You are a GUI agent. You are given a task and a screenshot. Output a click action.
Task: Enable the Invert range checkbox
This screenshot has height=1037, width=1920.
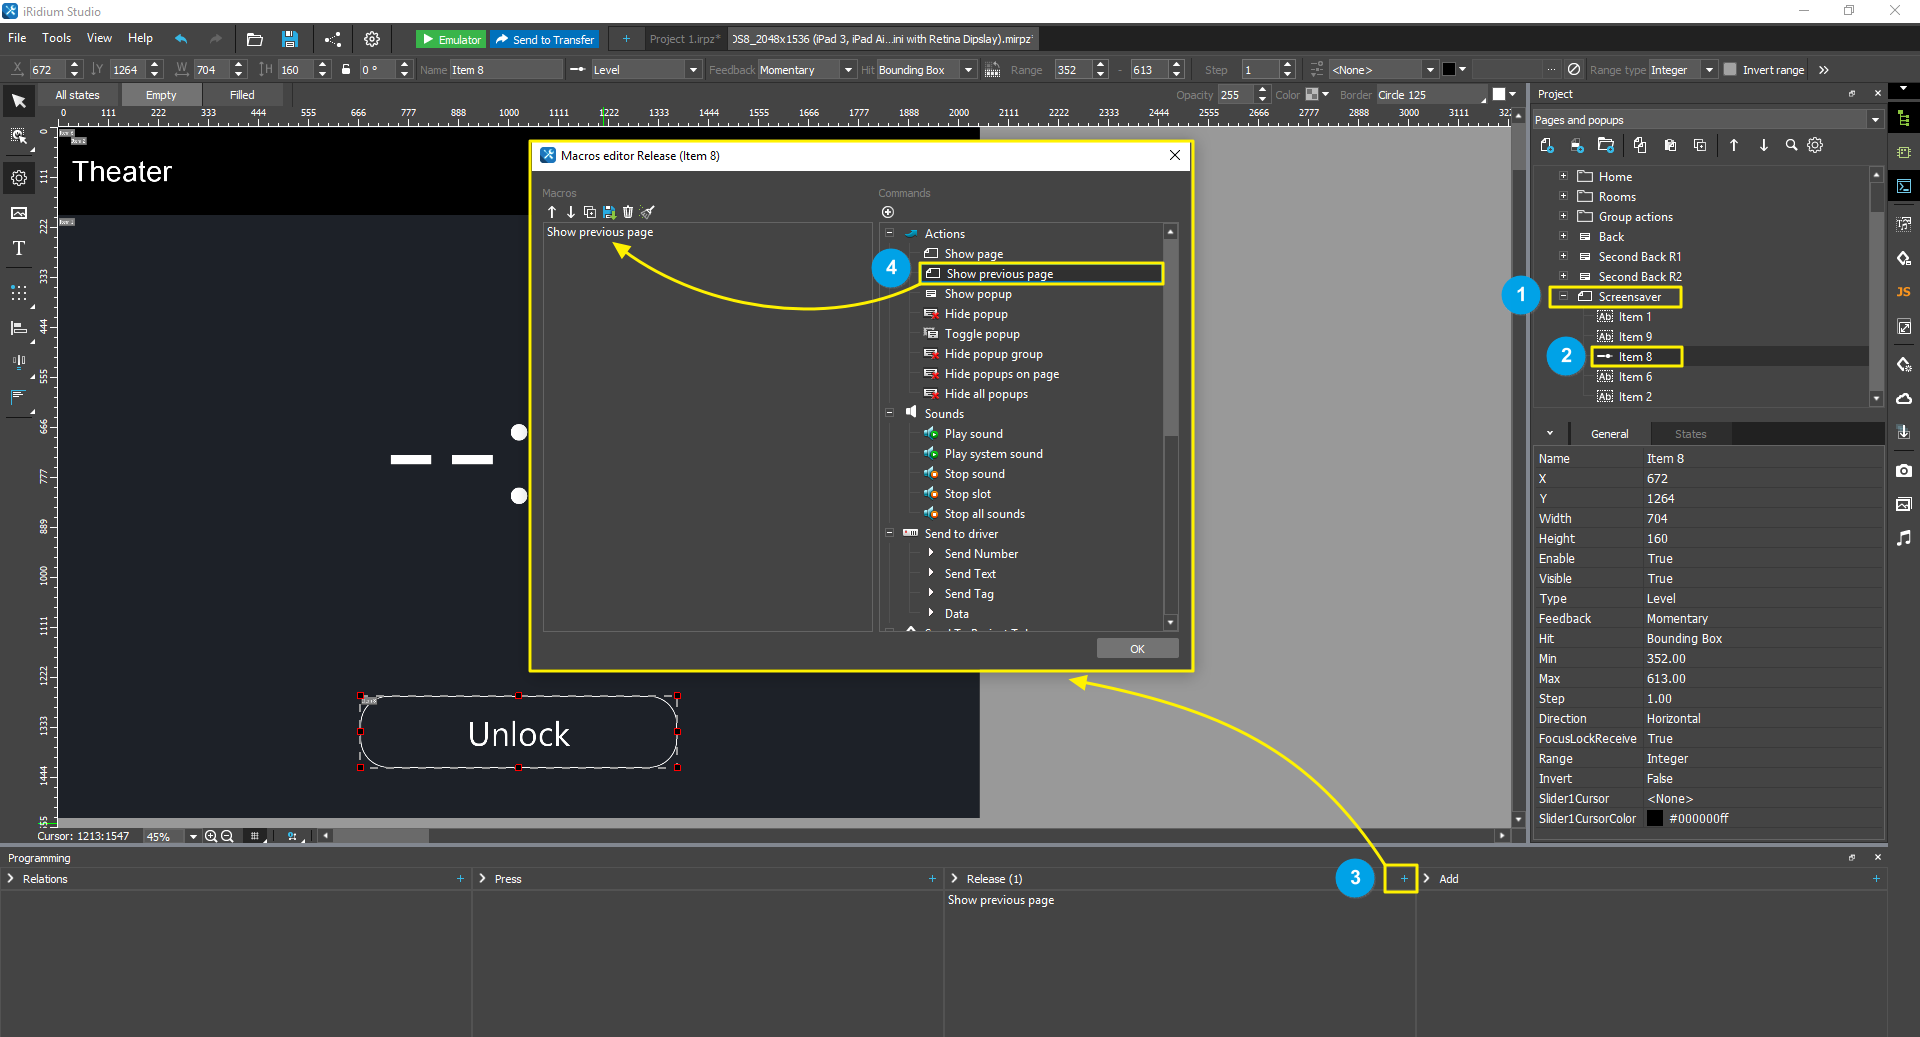pos(1730,70)
